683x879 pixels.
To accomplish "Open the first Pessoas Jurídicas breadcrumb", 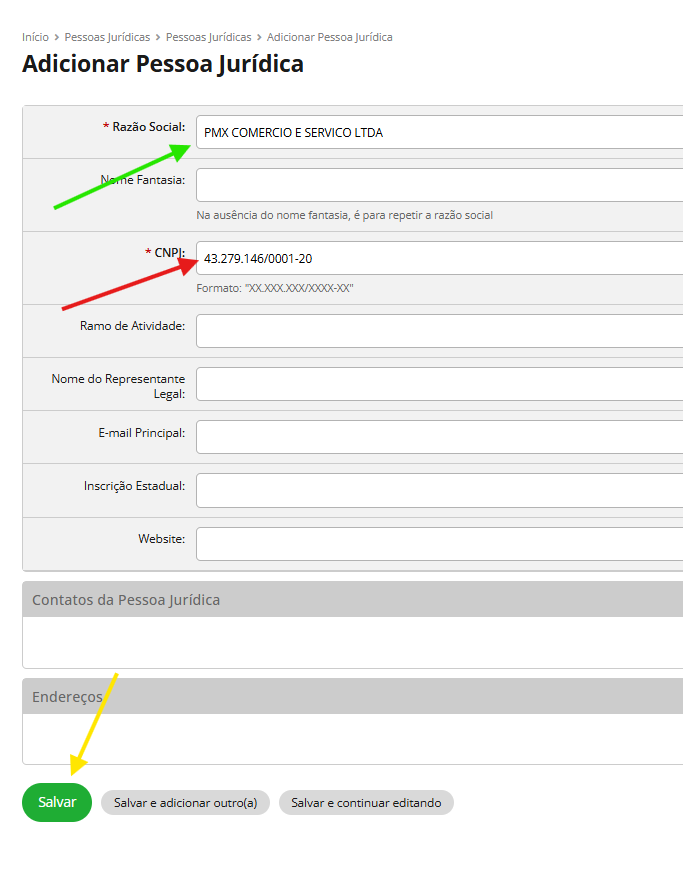I will 100,37.
